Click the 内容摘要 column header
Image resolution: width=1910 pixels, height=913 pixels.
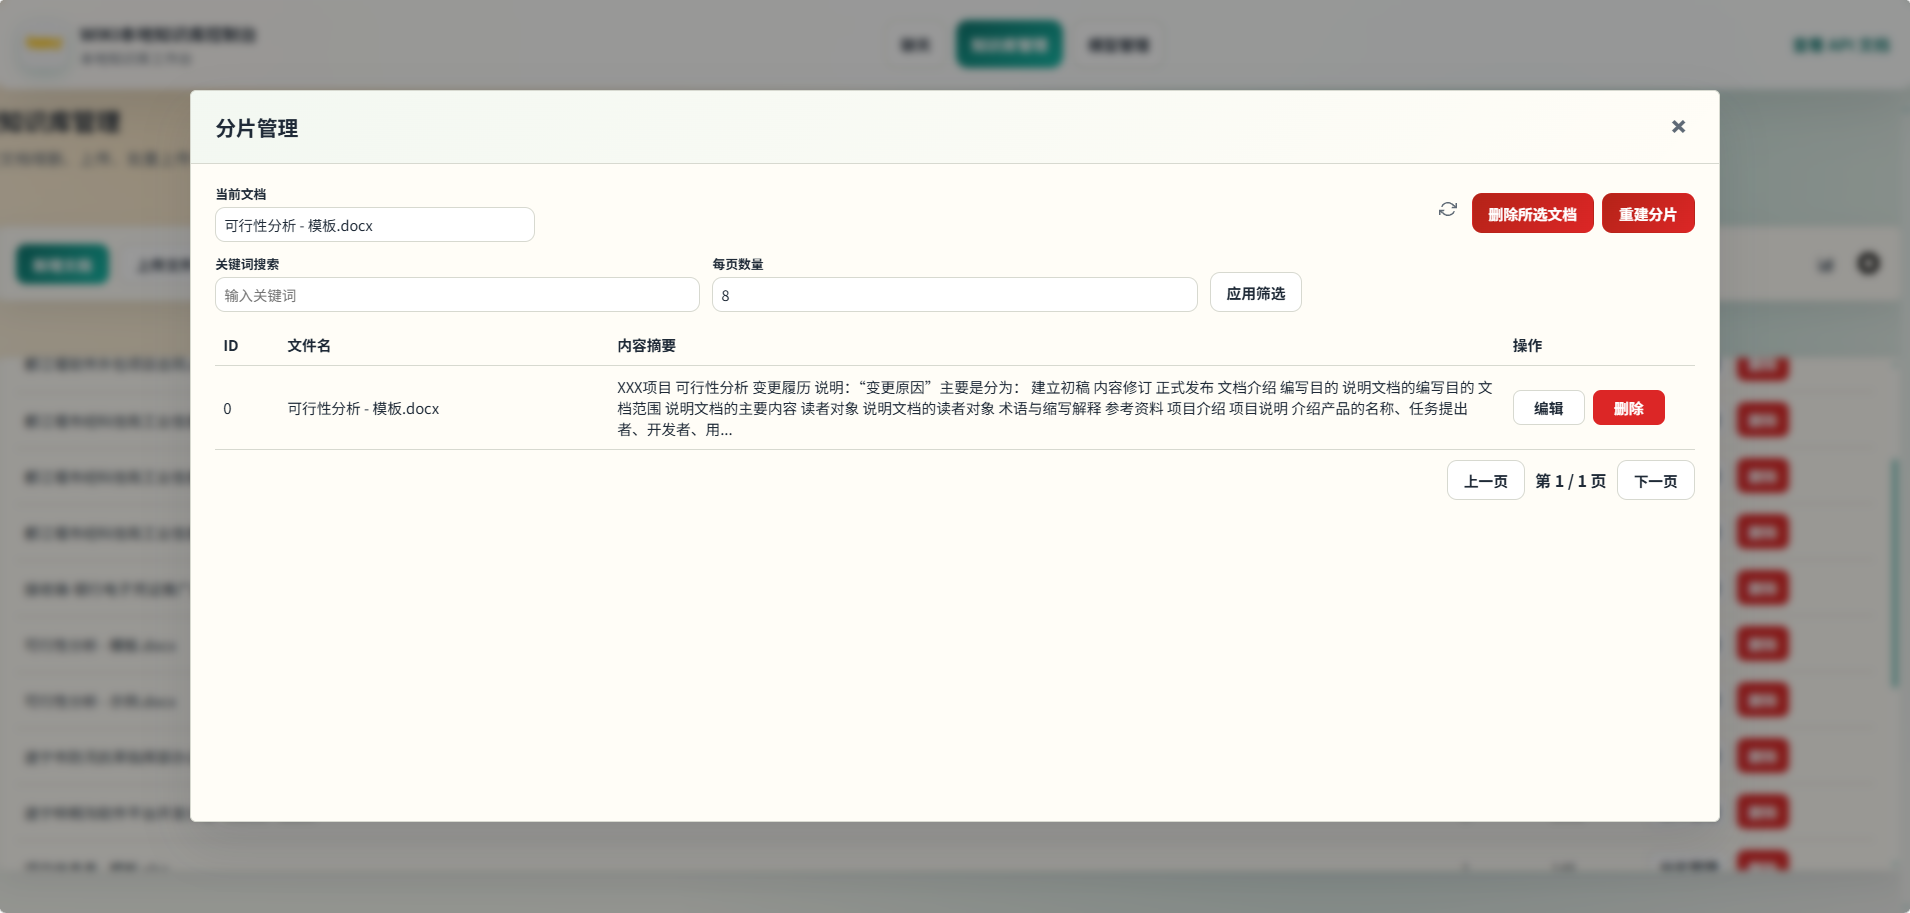pyautogui.click(x=645, y=345)
